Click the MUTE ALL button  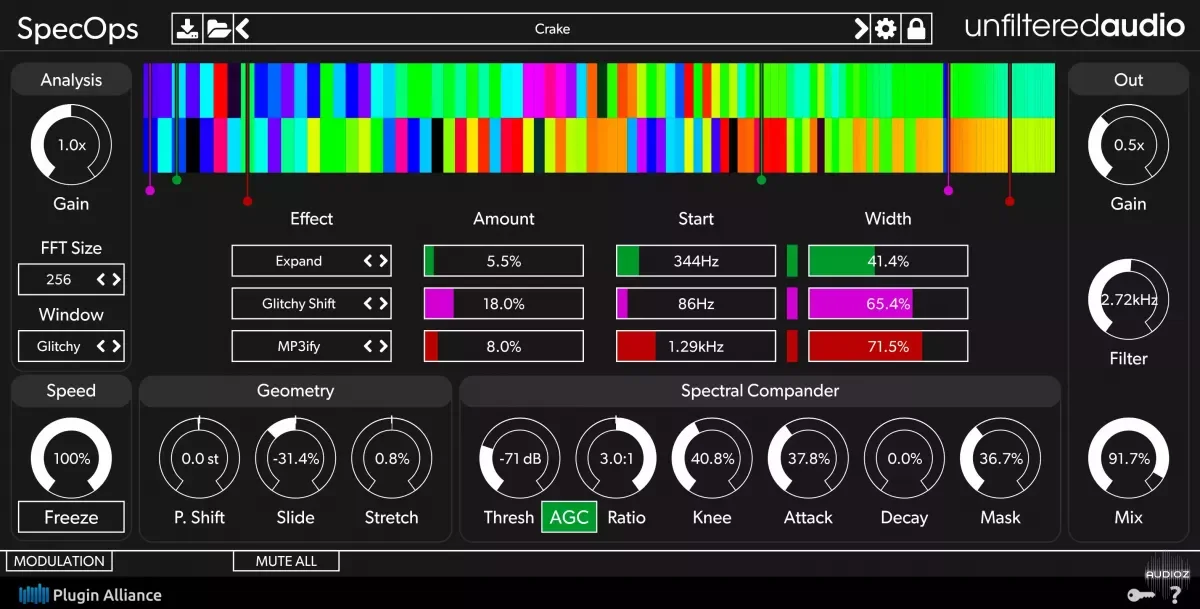[286, 561]
